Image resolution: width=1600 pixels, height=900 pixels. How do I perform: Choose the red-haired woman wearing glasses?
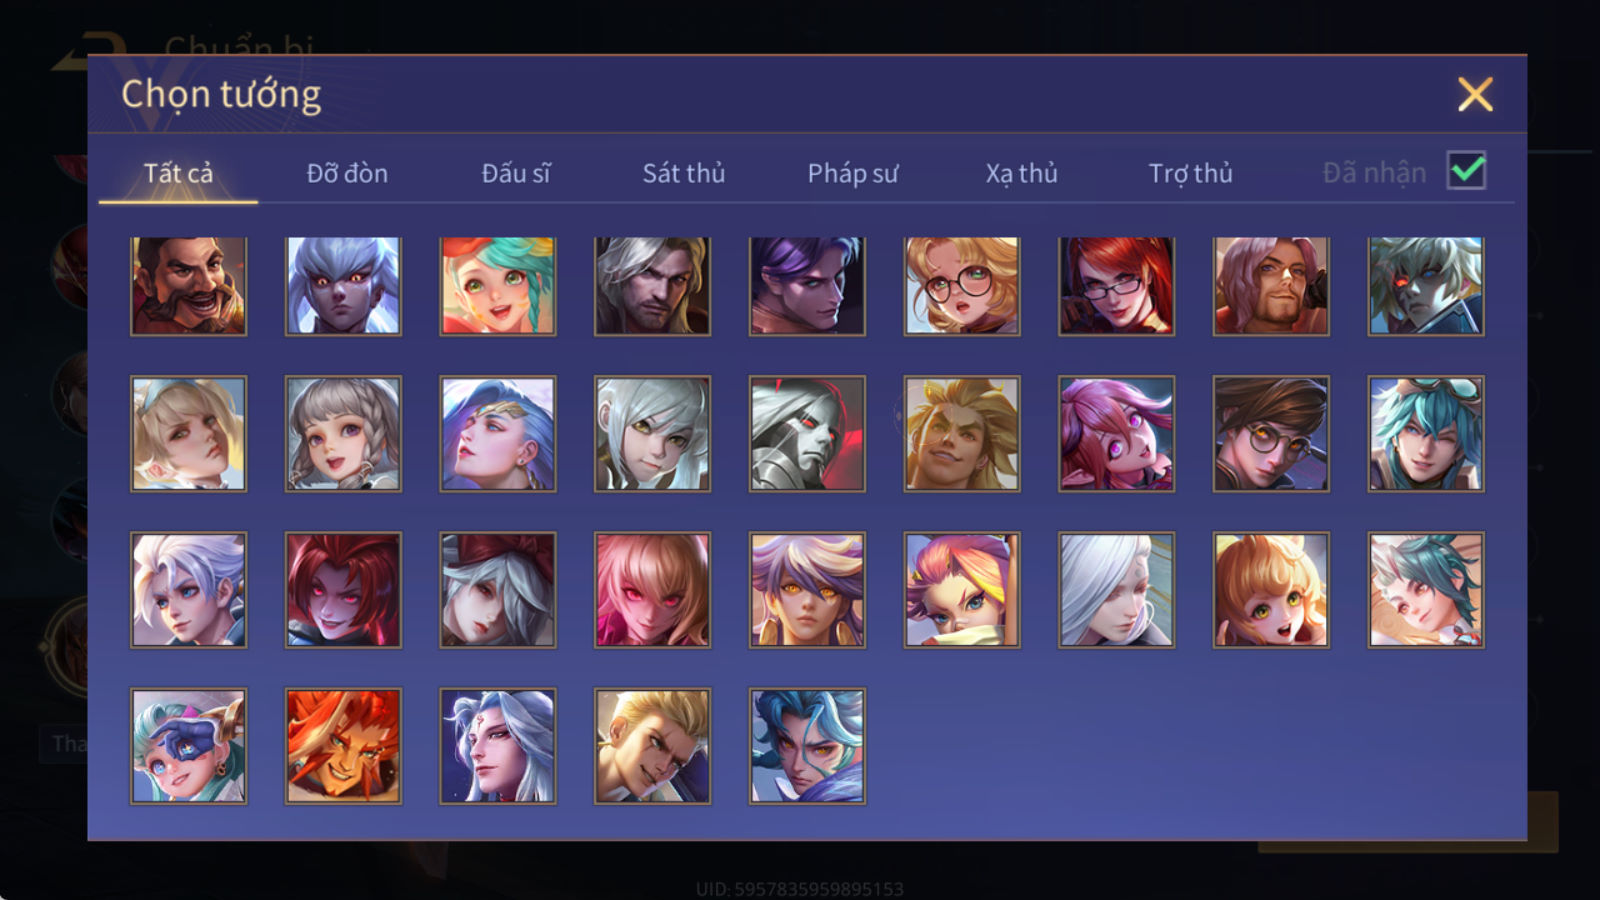[x=1116, y=286]
